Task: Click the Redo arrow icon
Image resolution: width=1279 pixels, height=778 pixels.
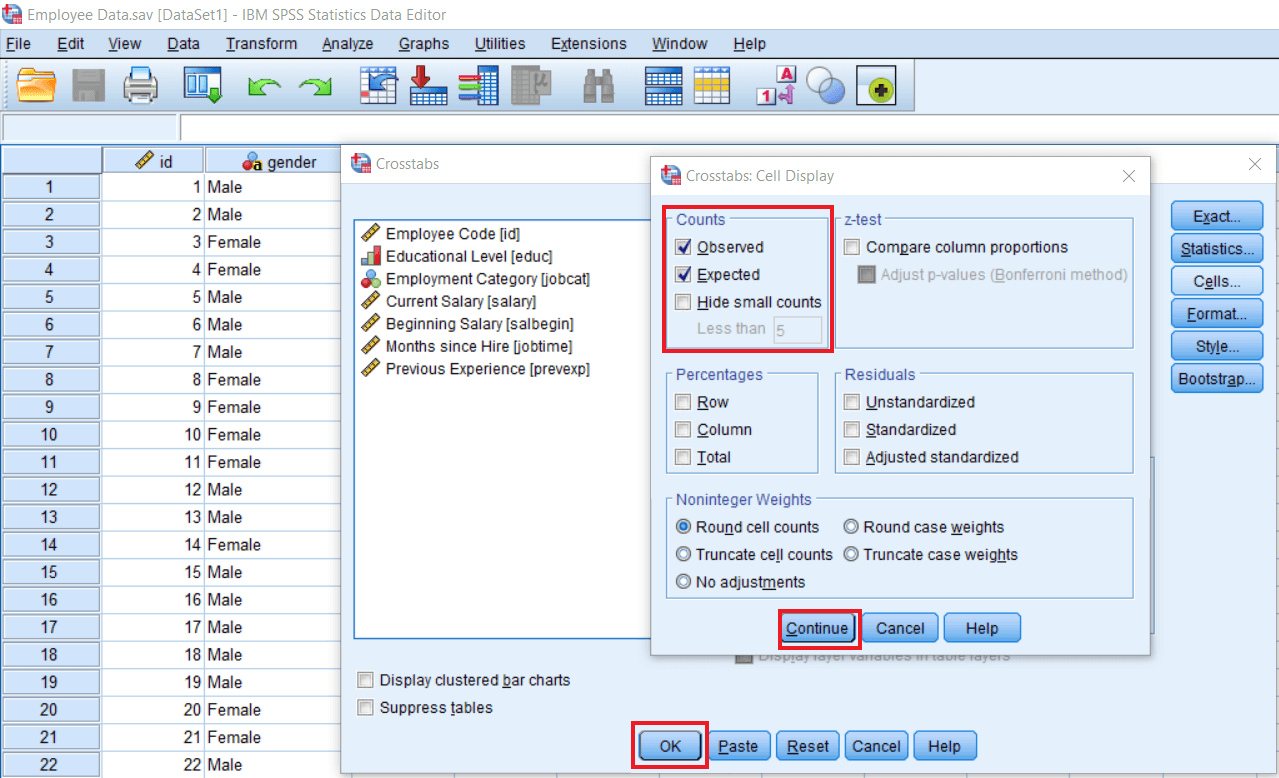Action: pyautogui.click(x=316, y=88)
